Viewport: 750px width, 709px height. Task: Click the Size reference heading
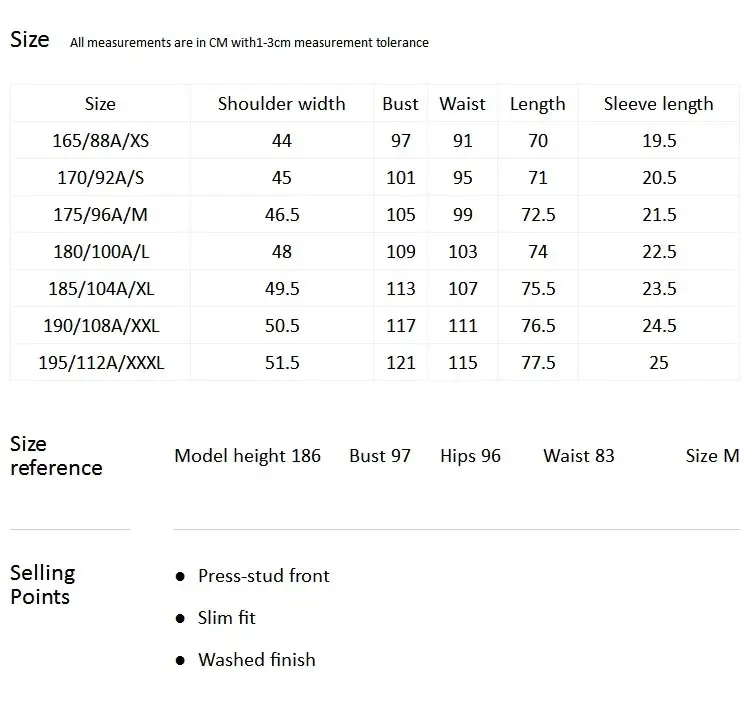click(56, 456)
